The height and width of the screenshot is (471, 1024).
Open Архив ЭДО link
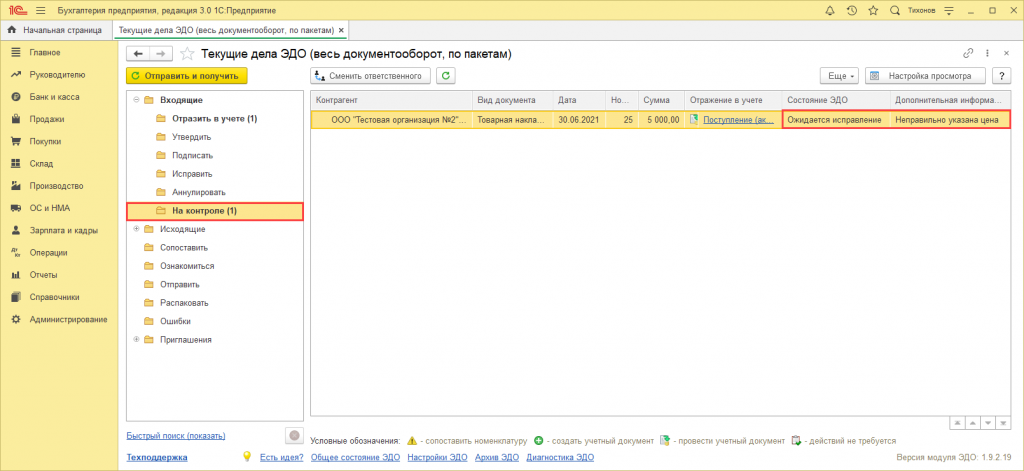coord(497,457)
